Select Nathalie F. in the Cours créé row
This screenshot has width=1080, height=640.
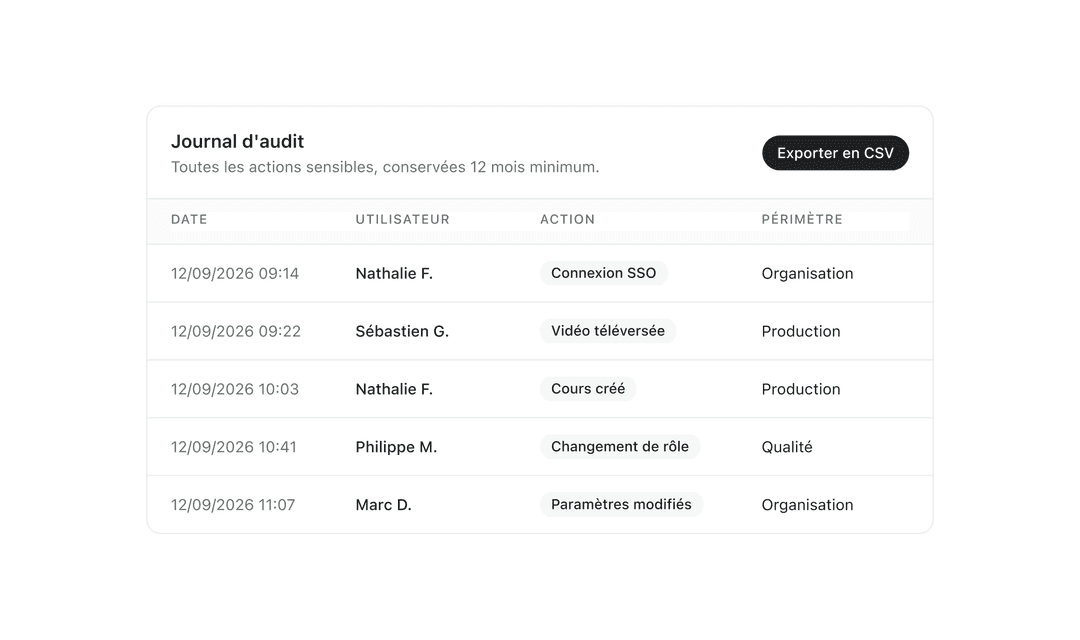click(394, 389)
